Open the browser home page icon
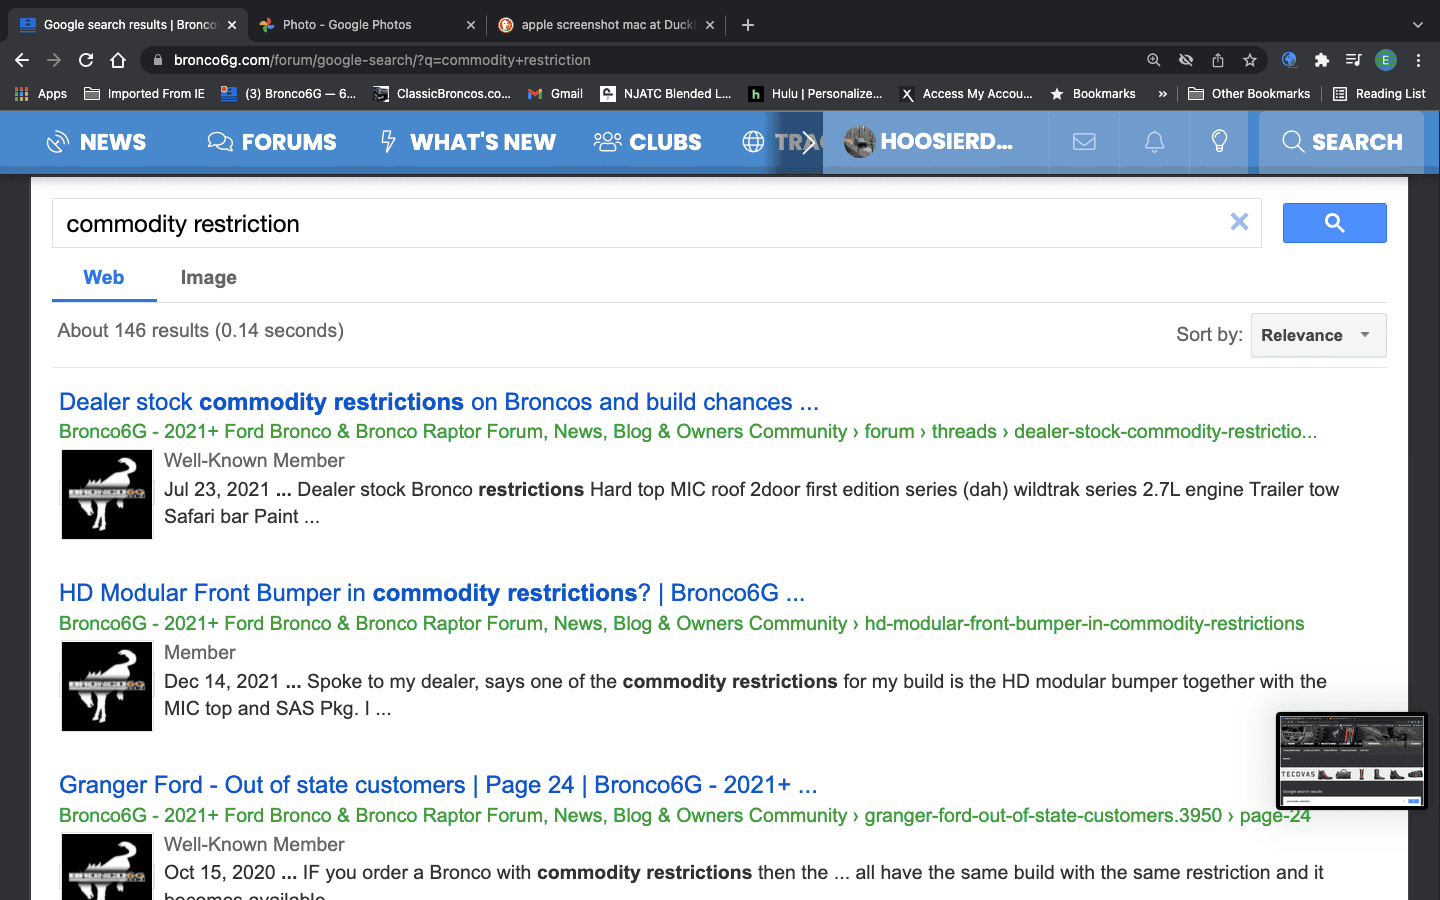 (x=118, y=60)
